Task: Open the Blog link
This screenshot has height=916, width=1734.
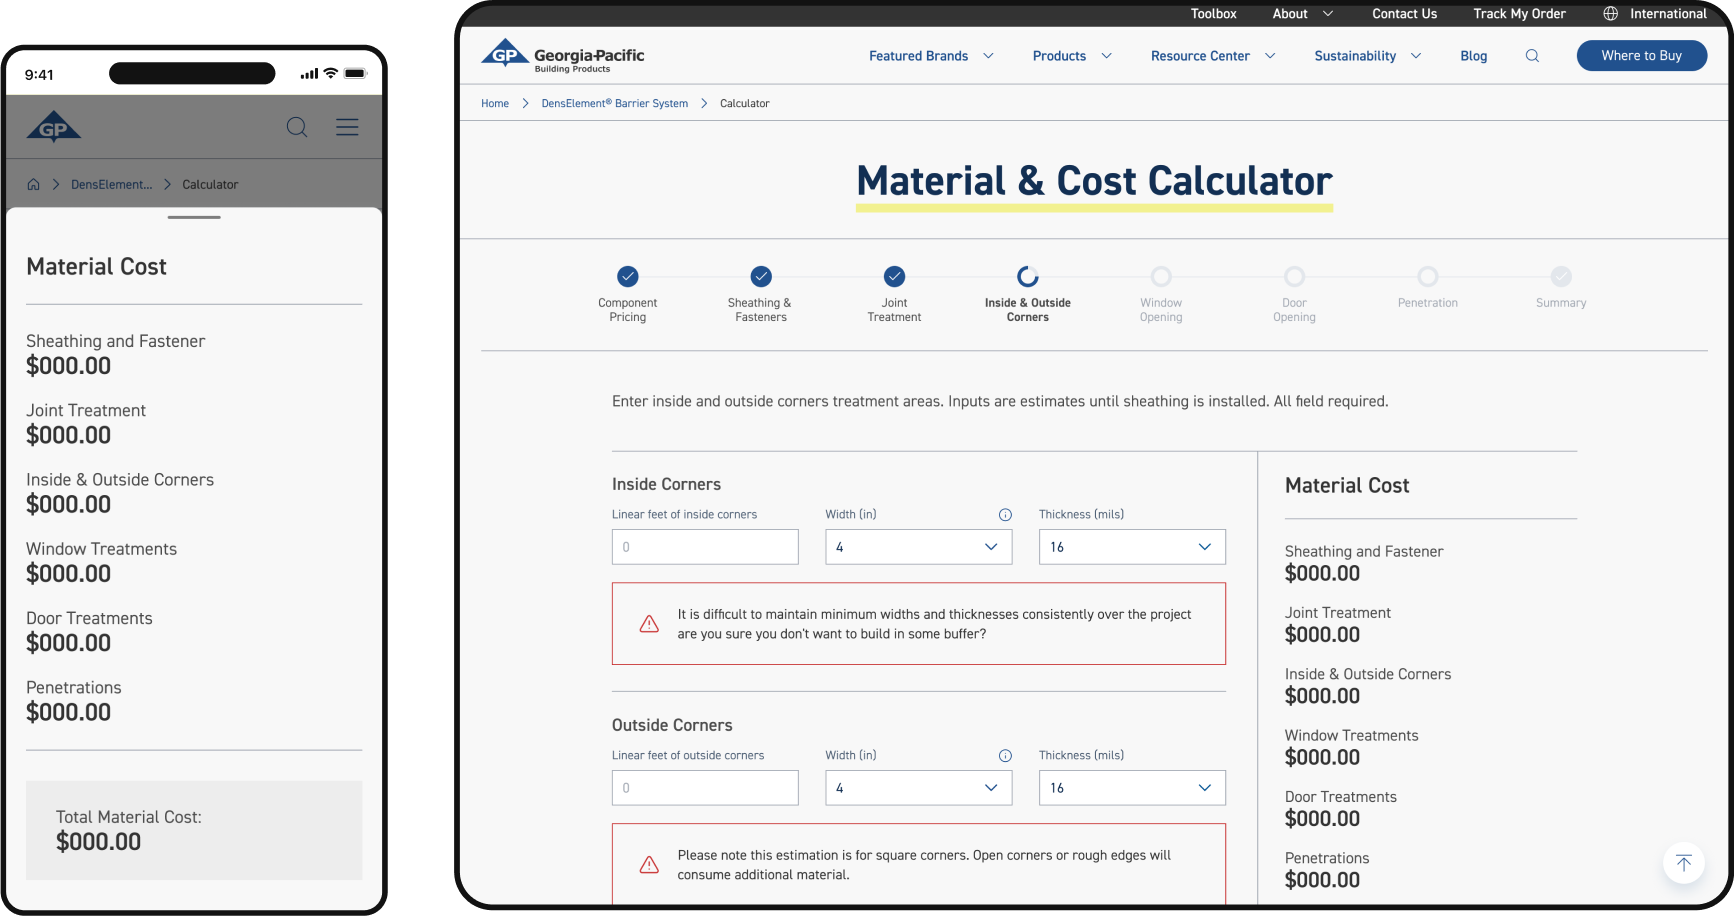Action: point(1473,56)
